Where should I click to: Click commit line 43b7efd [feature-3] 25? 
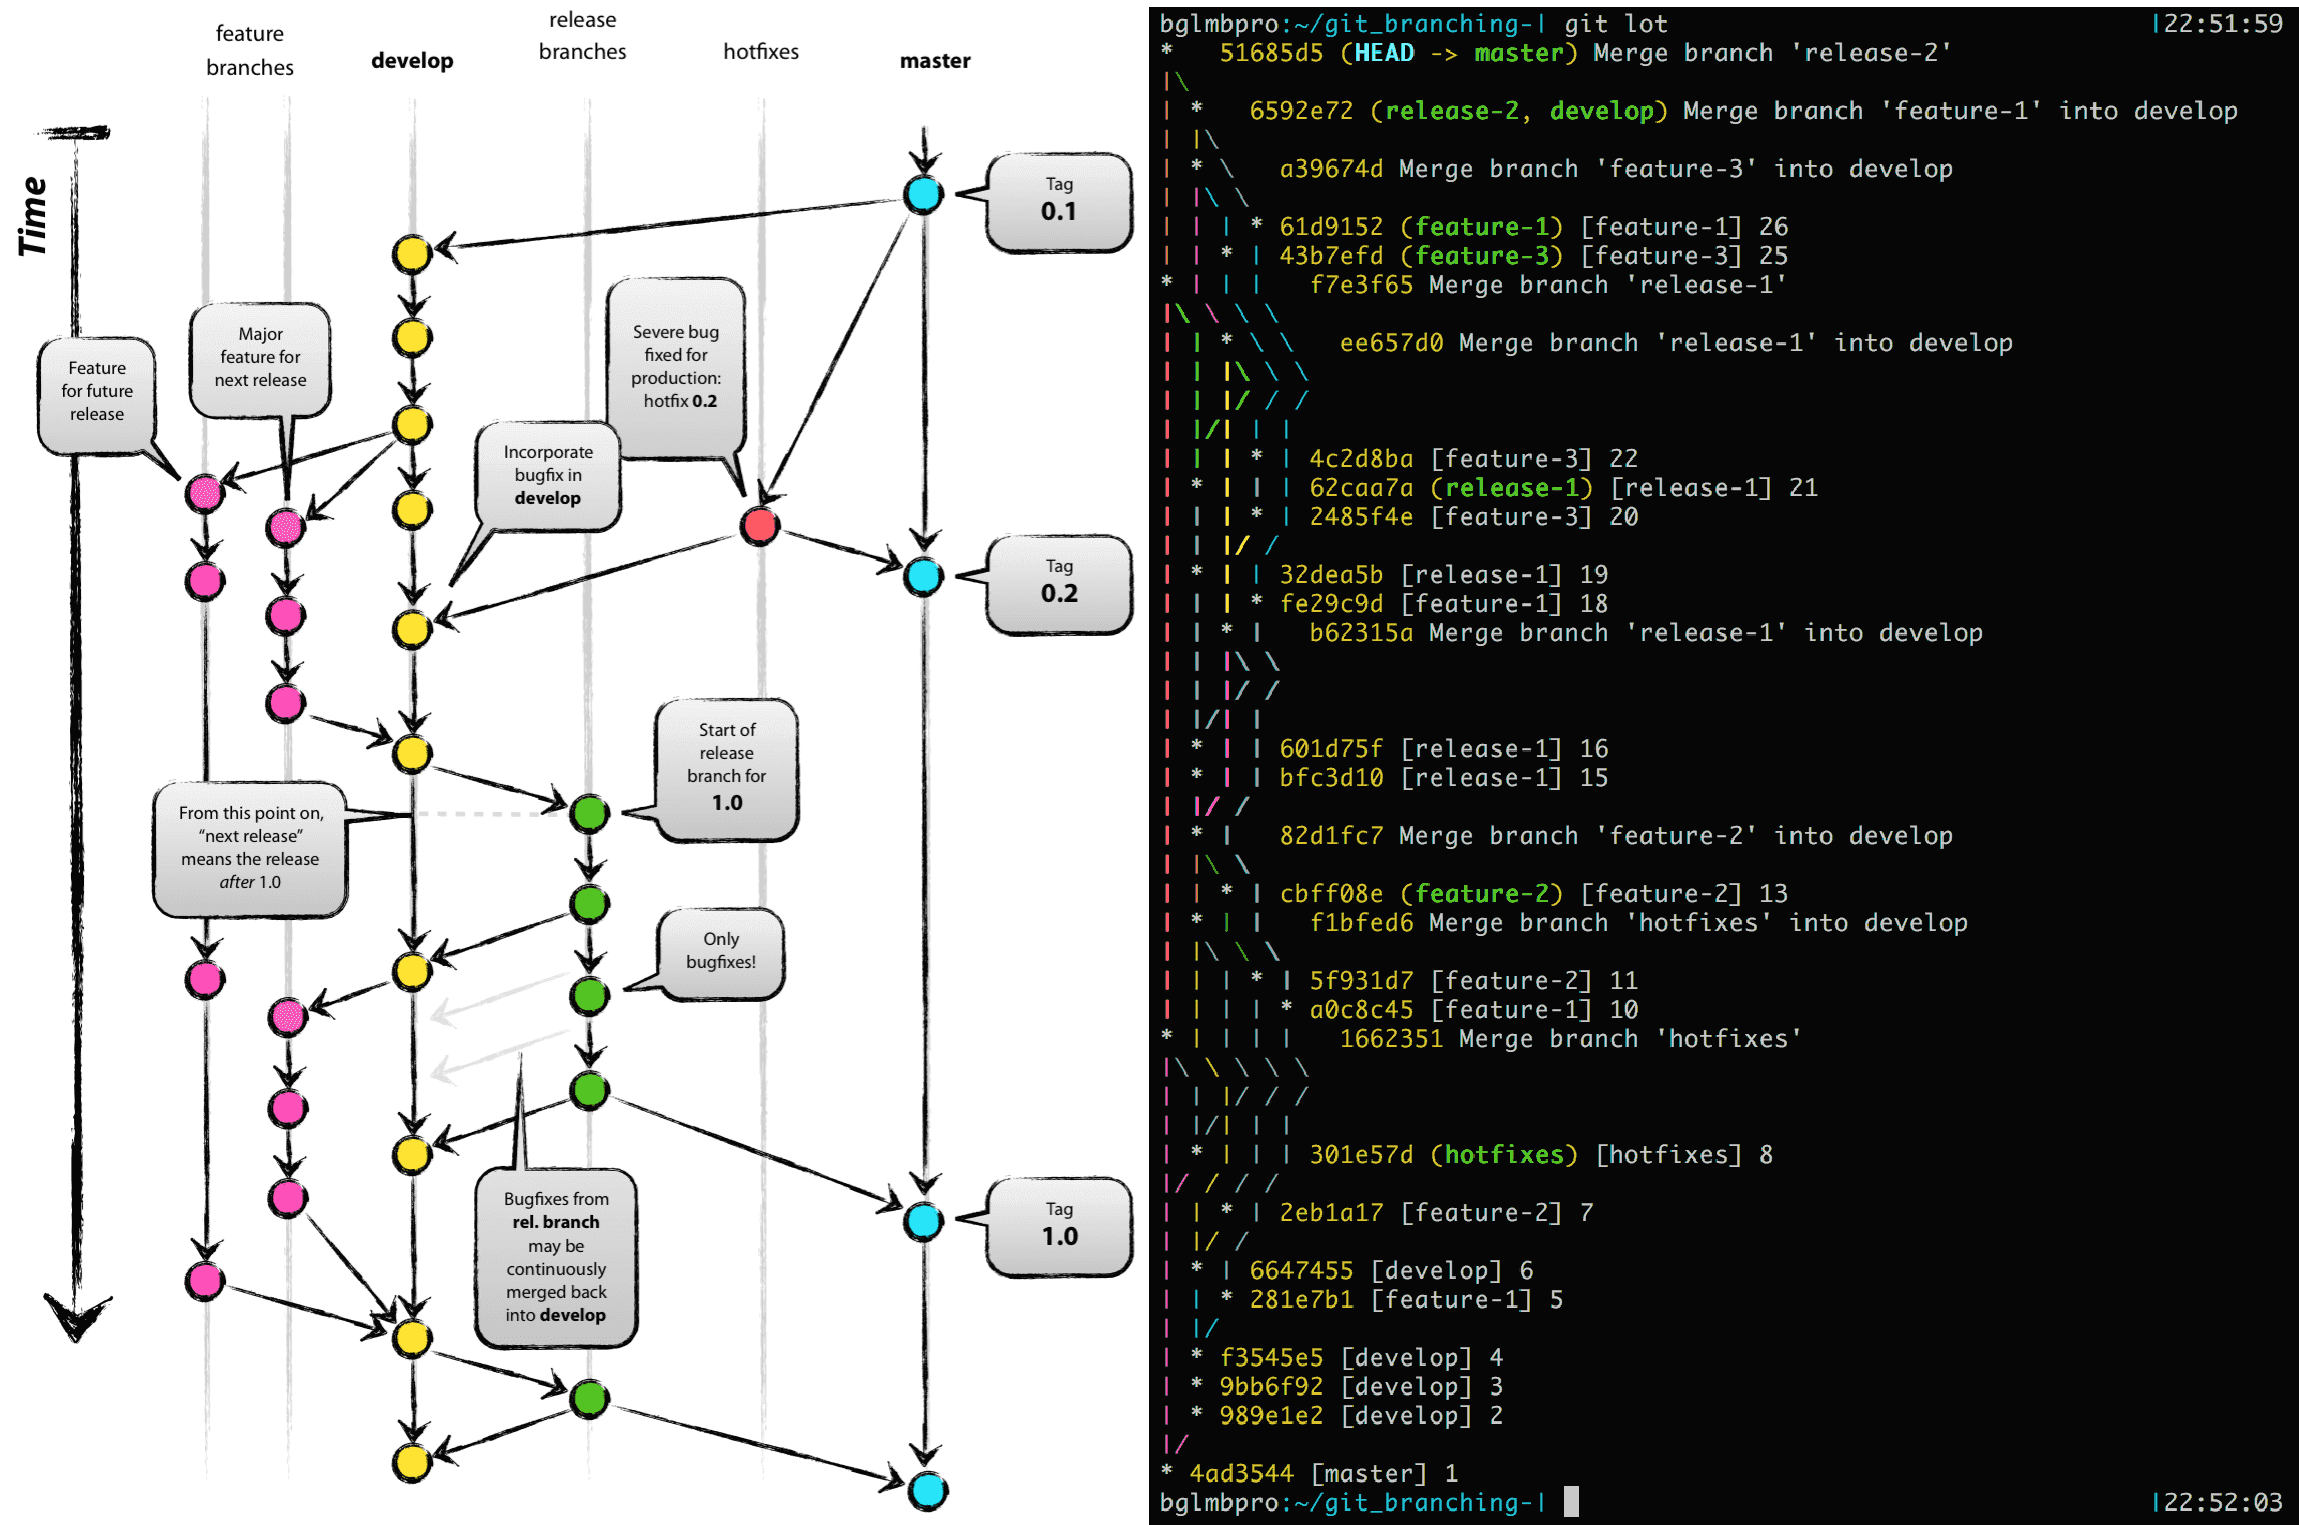point(1534,255)
